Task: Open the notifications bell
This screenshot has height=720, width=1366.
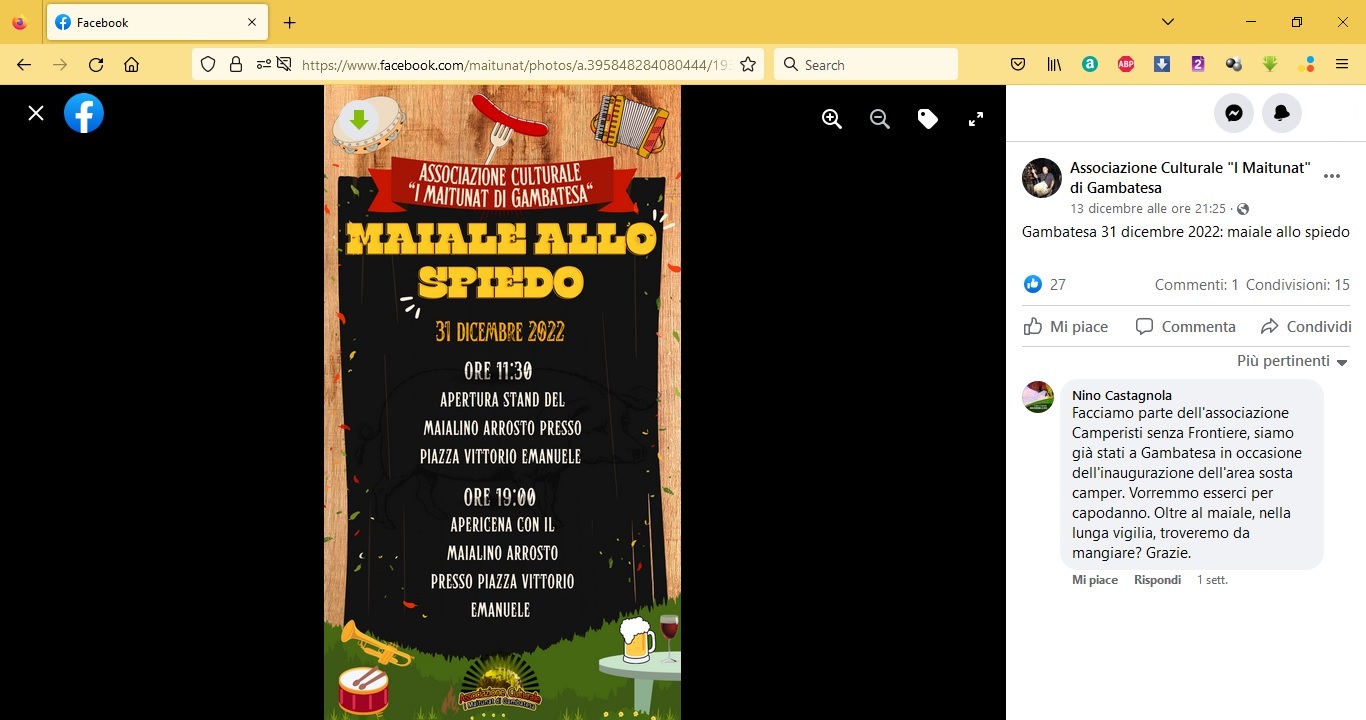Action: pyautogui.click(x=1282, y=113)
